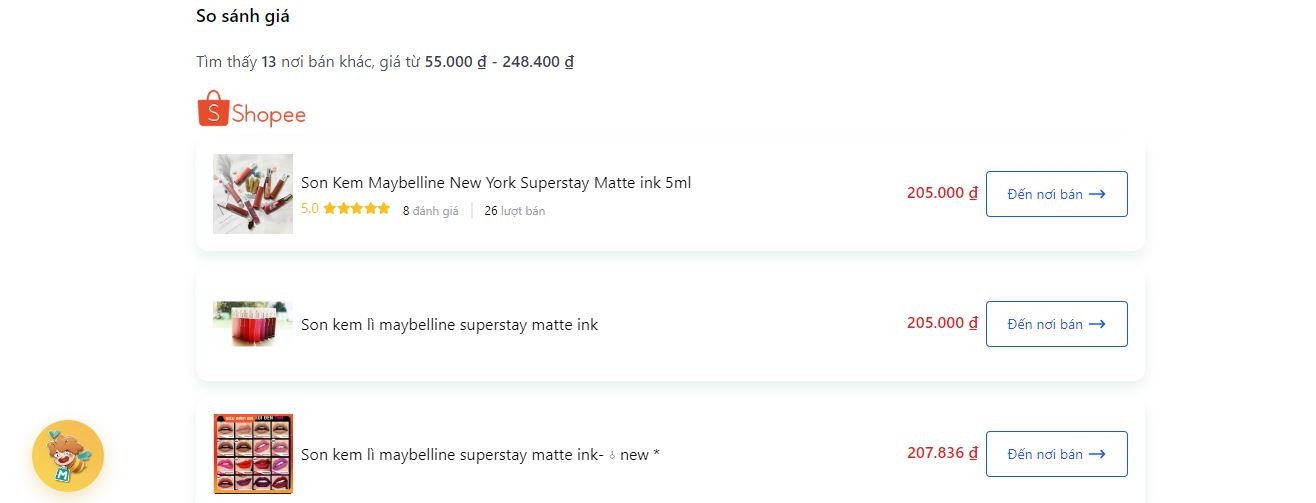Go to seller for 205.000 đ Superstay 5ml

(1056, 194)
